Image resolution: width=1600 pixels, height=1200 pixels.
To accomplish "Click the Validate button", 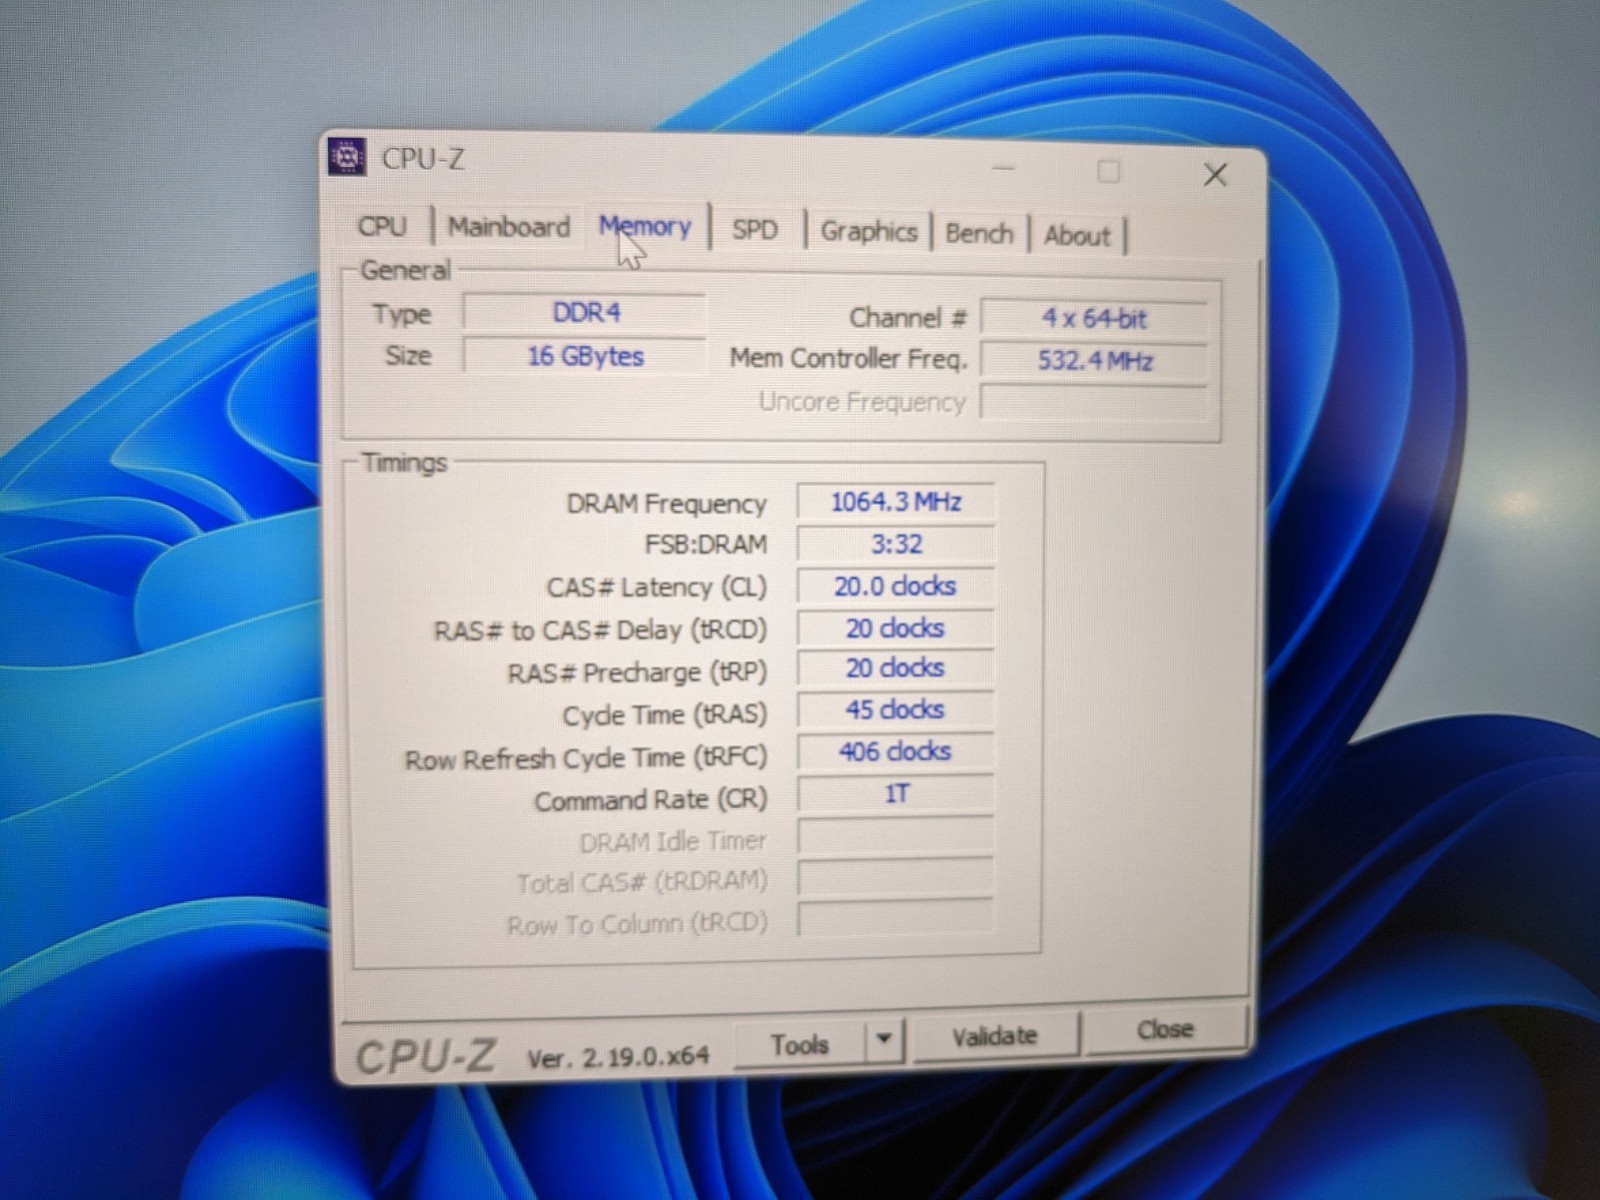I will tap(994, 1036).
